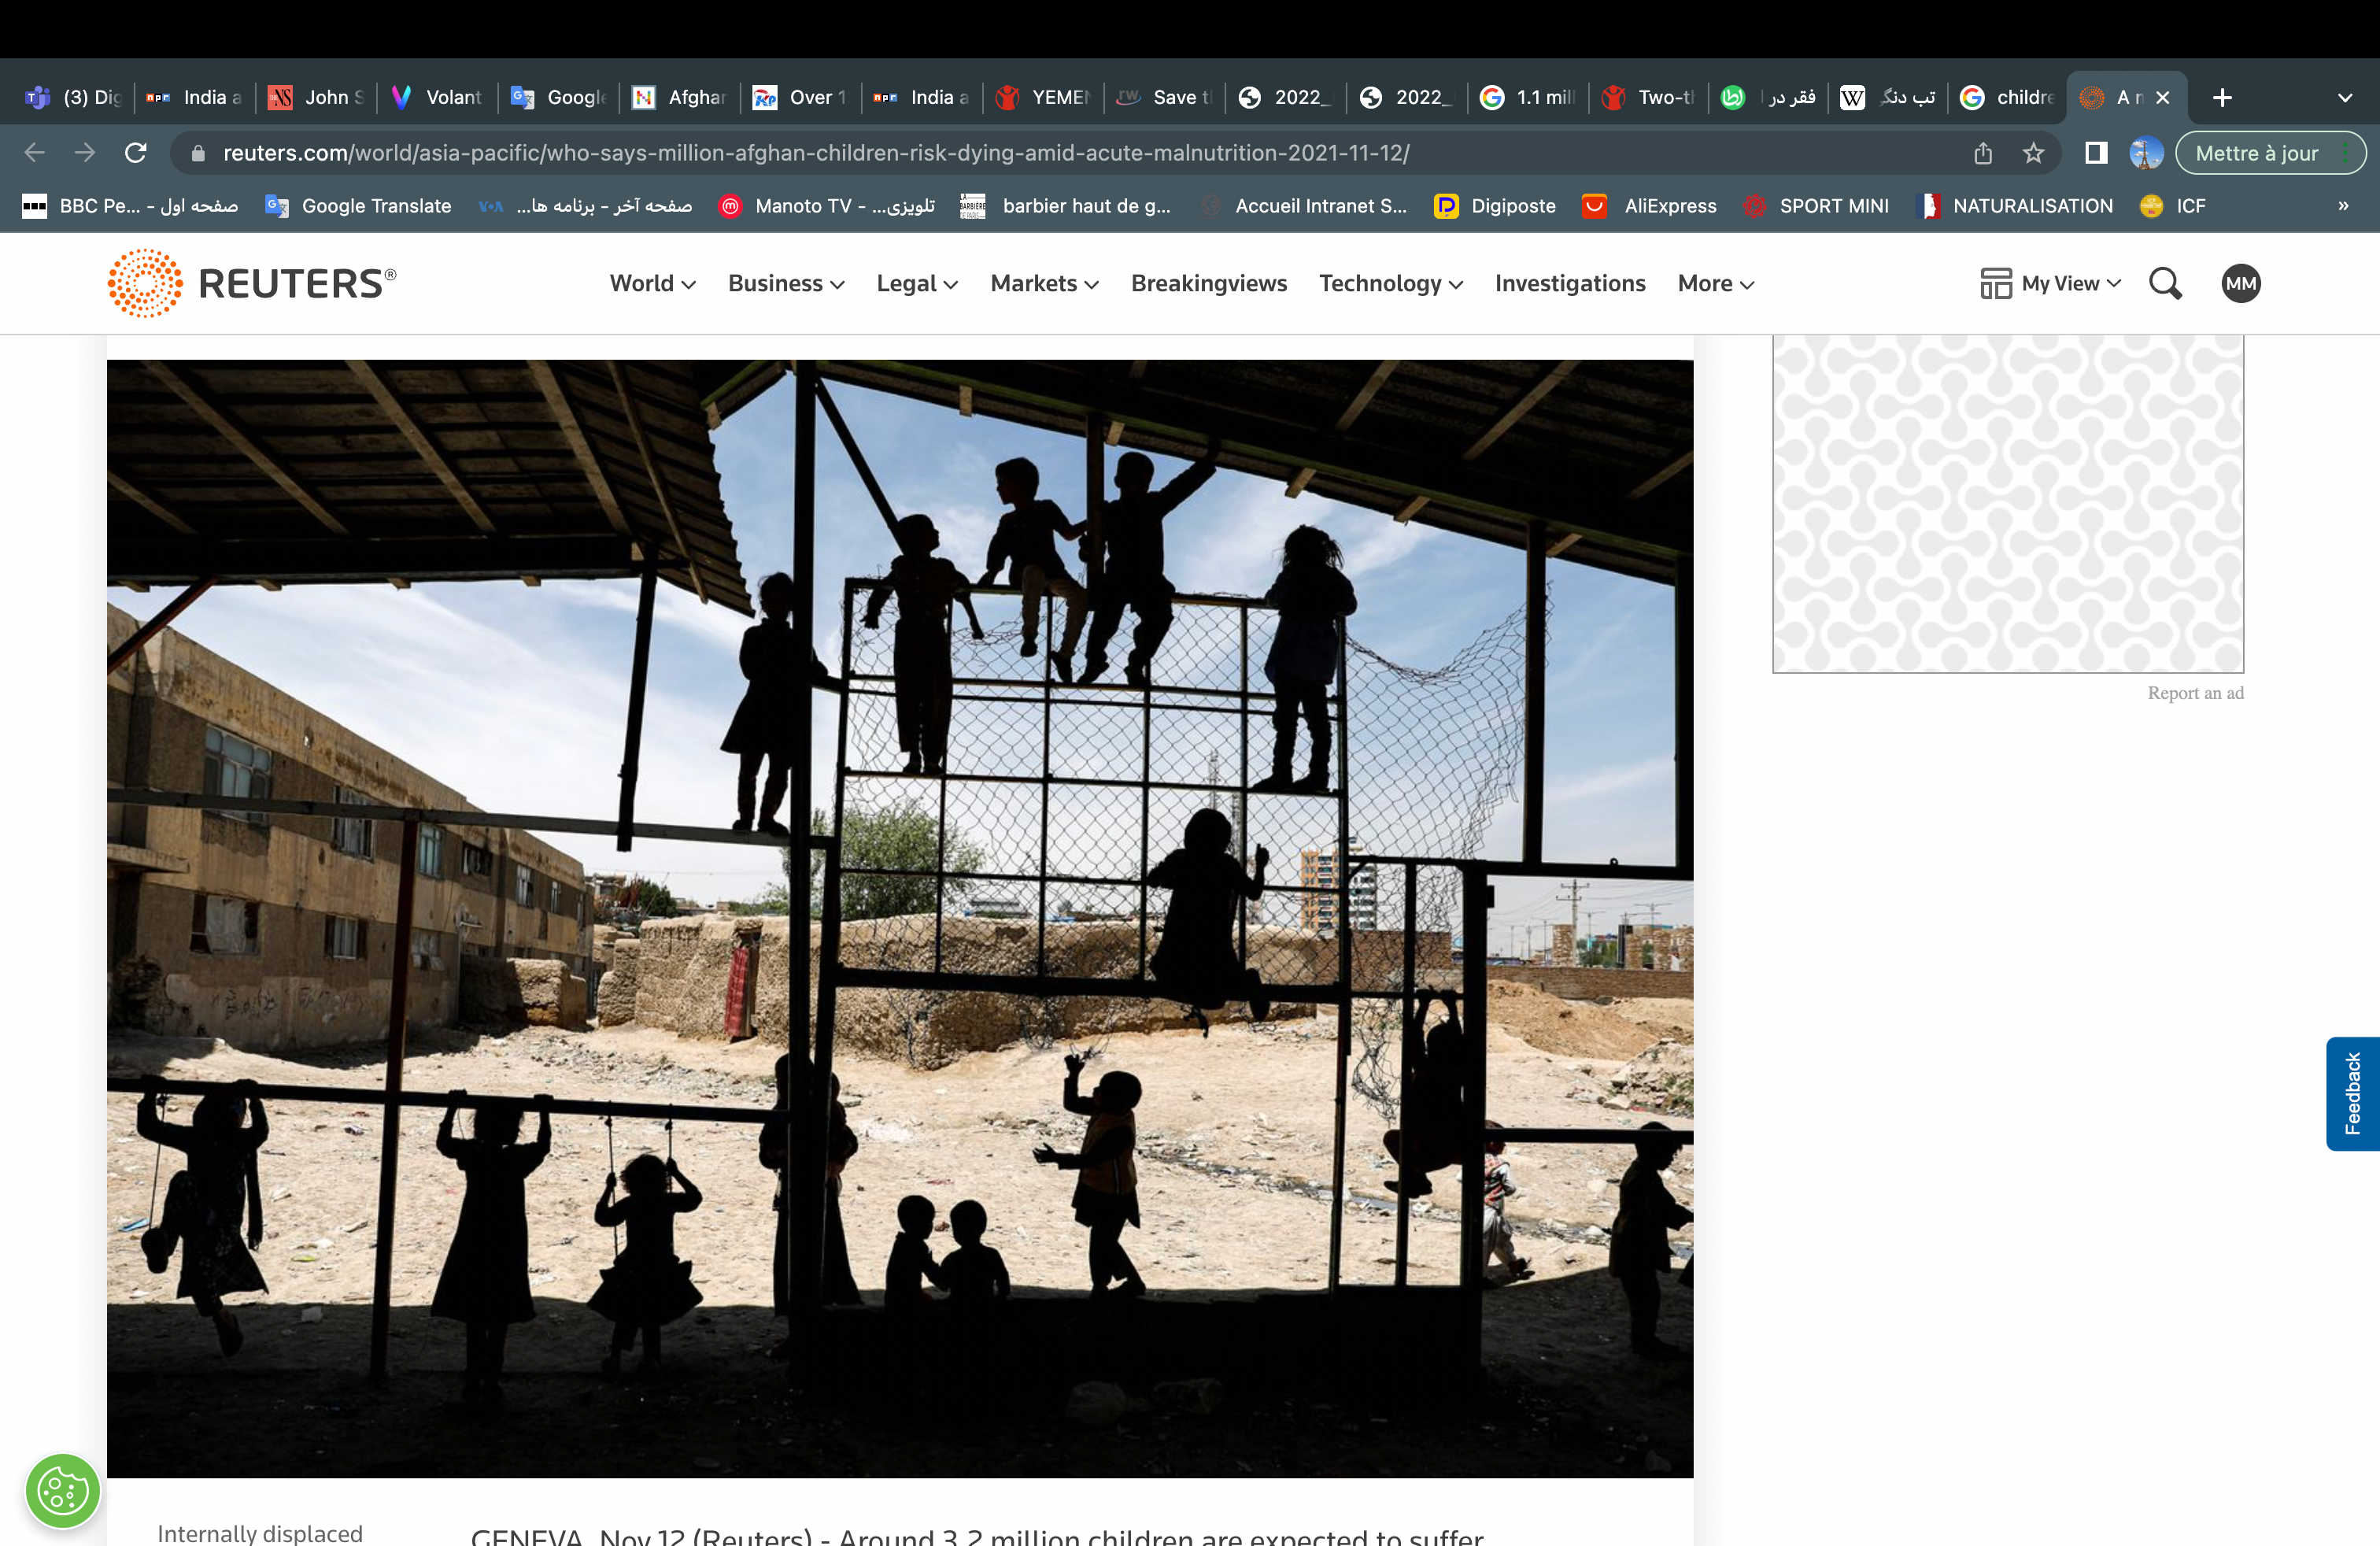Reload the page
Image resolution: width=2380 pixels, height=1546 pixels.
click(136, 153)
